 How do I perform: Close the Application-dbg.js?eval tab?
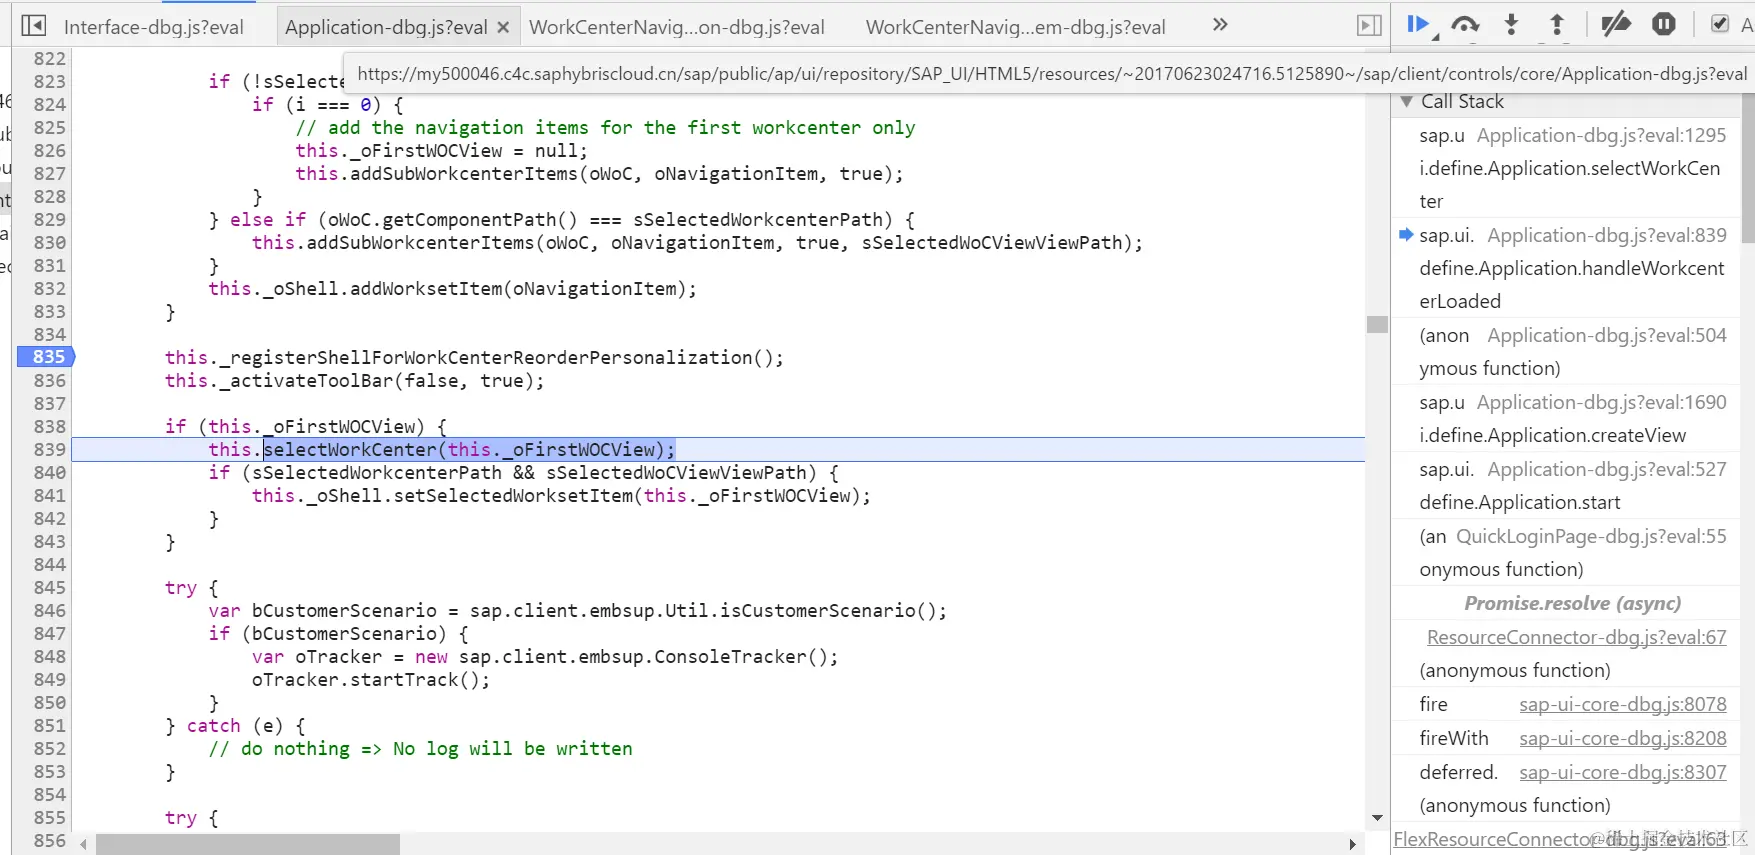pos(503,27)
